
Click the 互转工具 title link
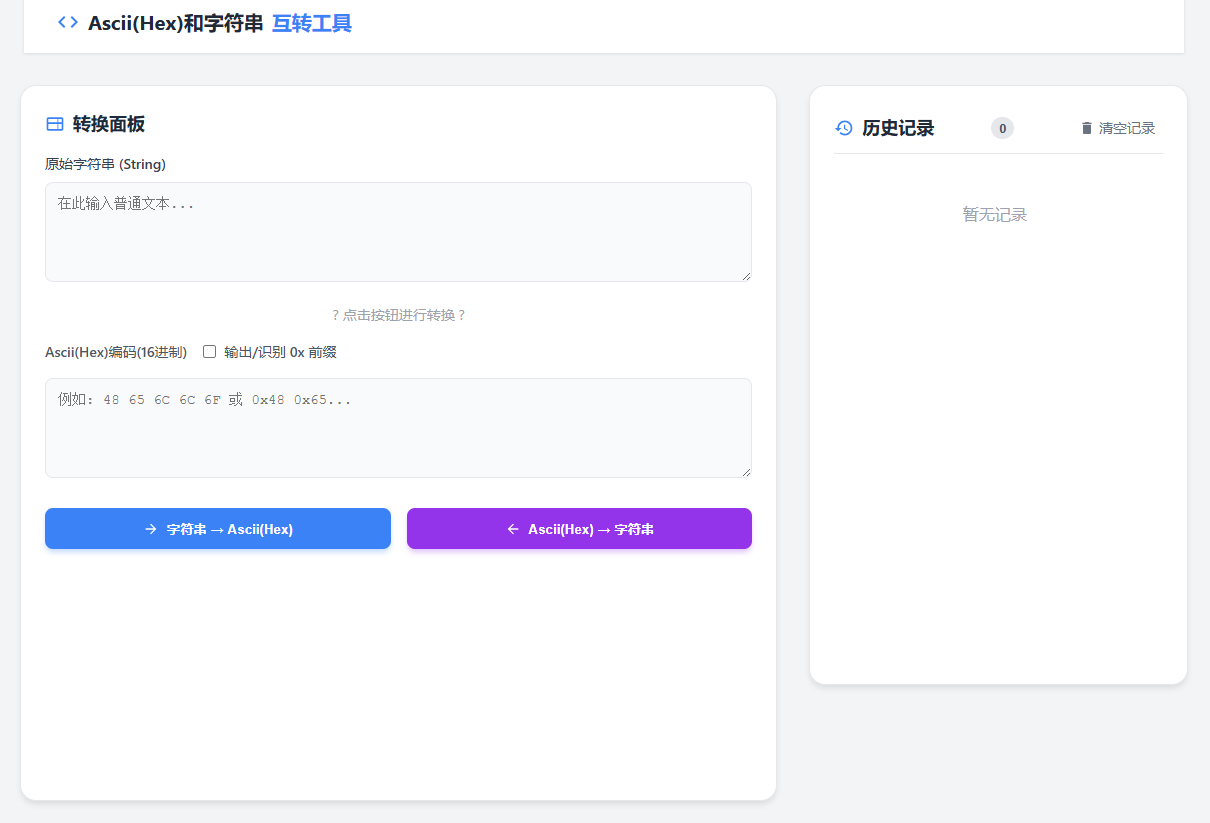(312, 23)
